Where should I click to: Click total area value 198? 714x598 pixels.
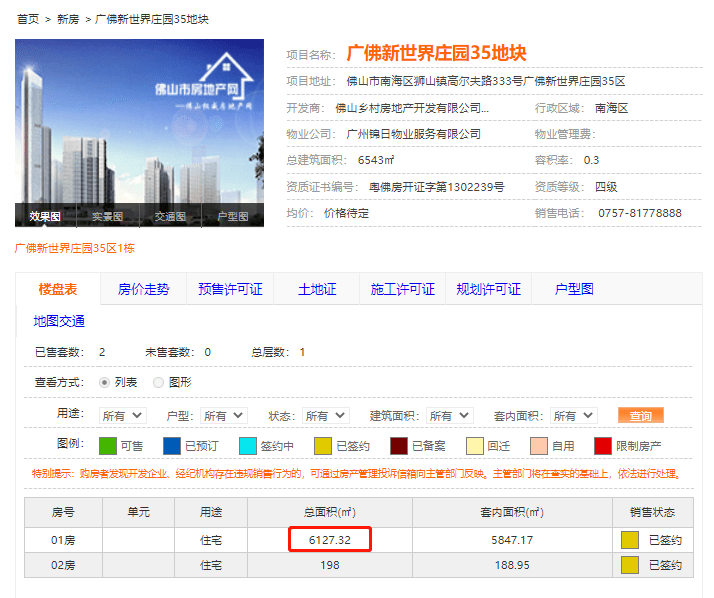point(330,565)
